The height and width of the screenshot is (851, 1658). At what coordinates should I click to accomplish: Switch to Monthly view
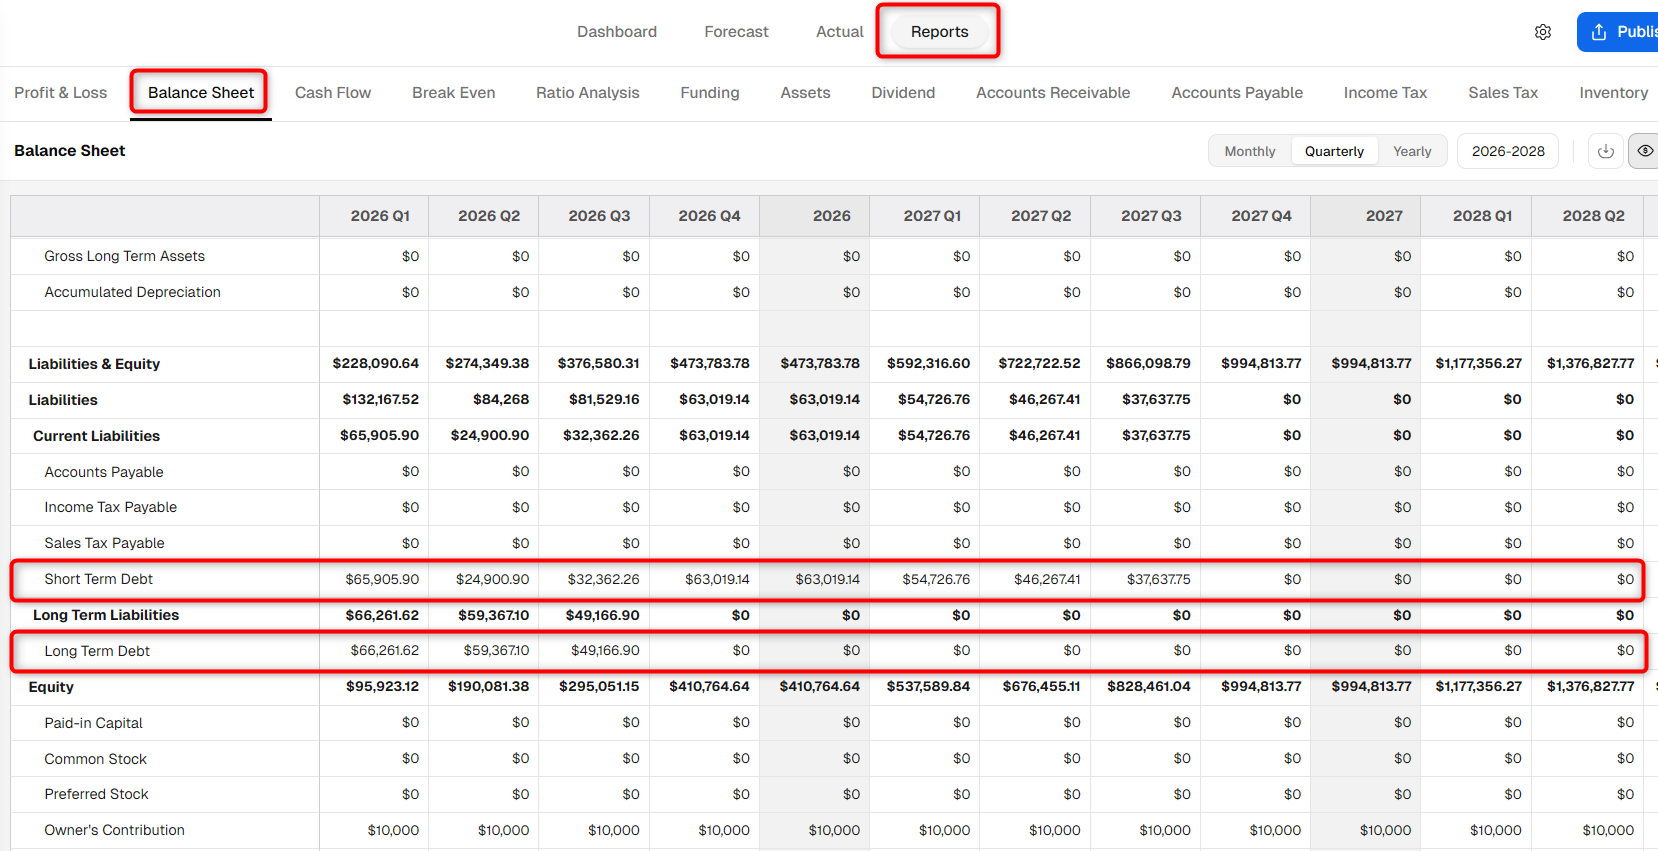pyautogui.click(x=1250, y=151)
